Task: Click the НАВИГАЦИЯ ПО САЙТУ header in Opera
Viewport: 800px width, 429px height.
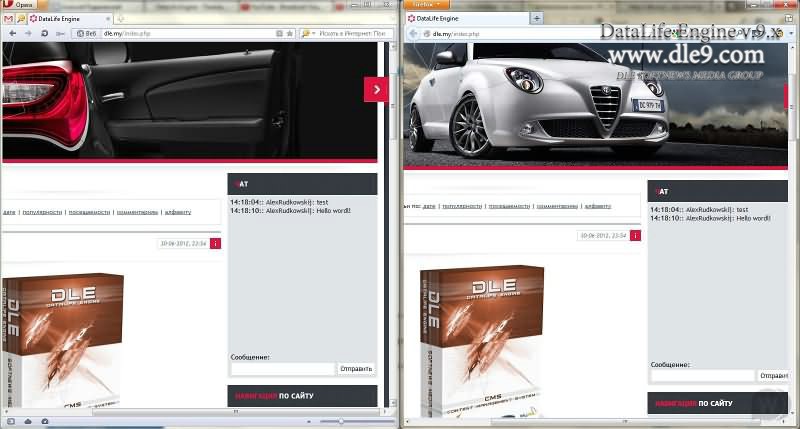Action: (302, 396)
